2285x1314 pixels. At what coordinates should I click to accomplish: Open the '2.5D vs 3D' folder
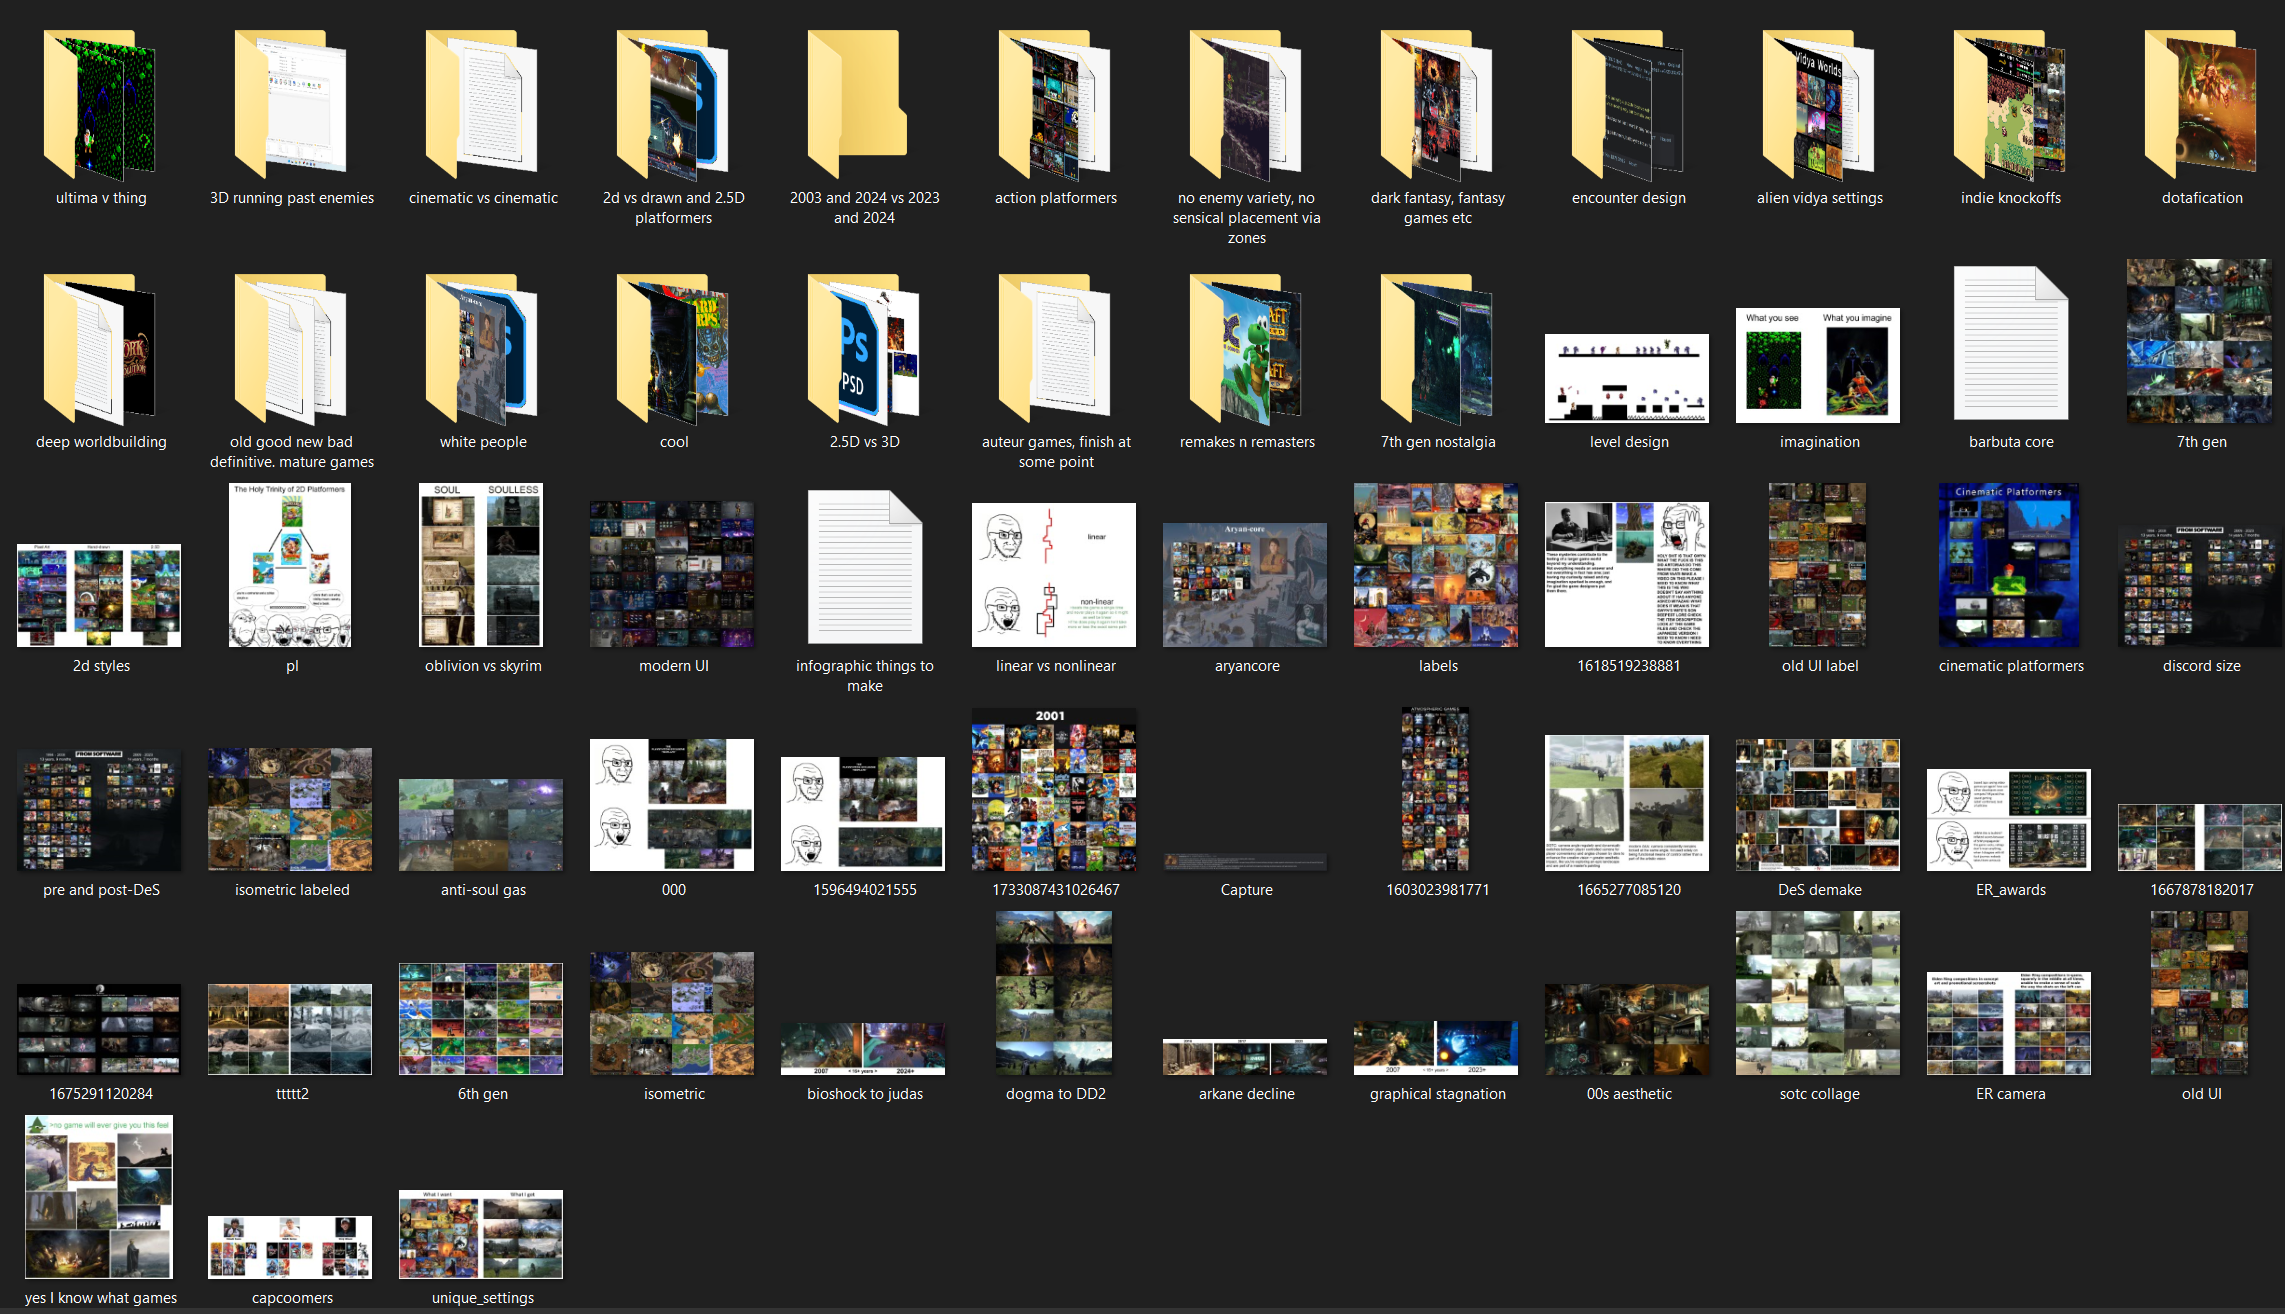pyautogui.click(x=864, y=348)
